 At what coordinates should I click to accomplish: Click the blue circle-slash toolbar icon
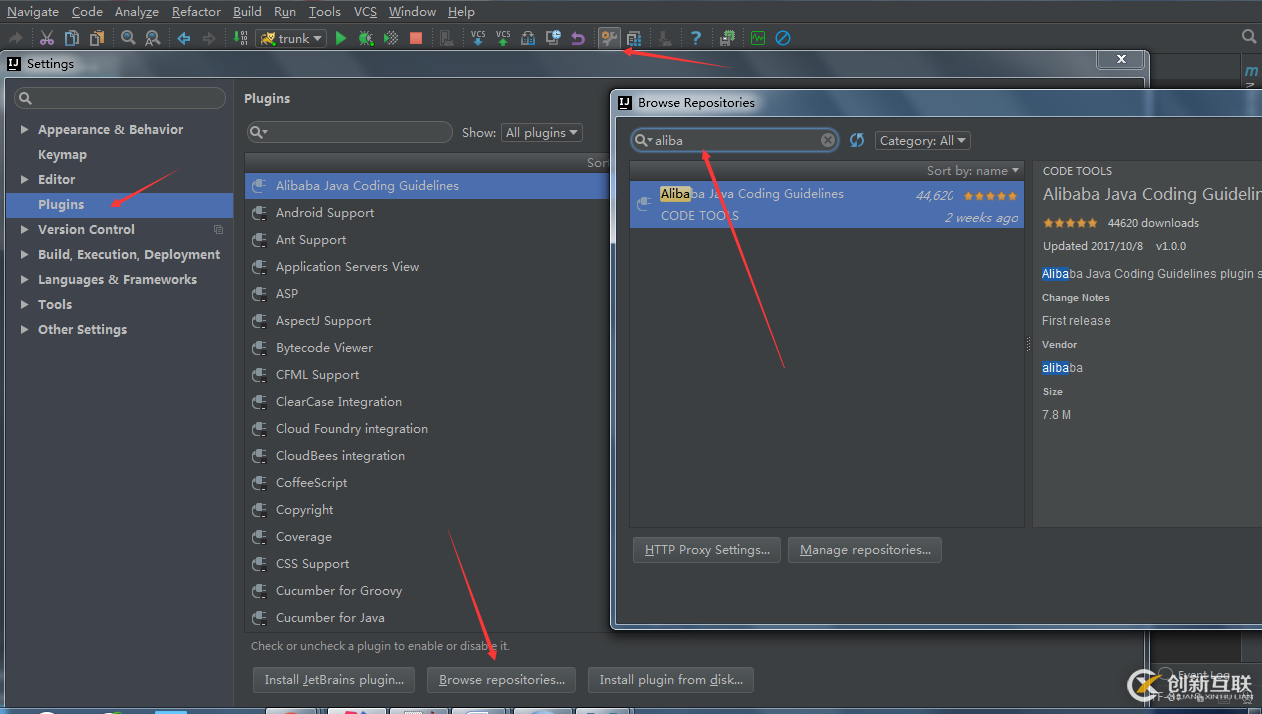pyautogui.click(x=783, y=38)
